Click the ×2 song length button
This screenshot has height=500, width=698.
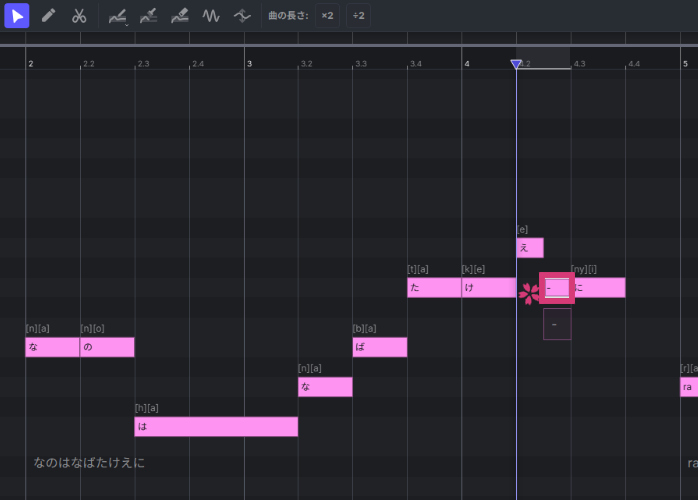tap(327, 16)
